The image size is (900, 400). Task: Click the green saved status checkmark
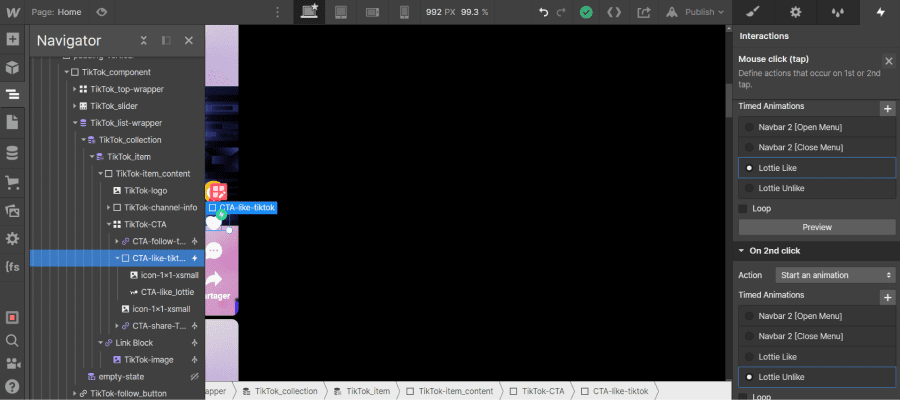pos(586,12)
